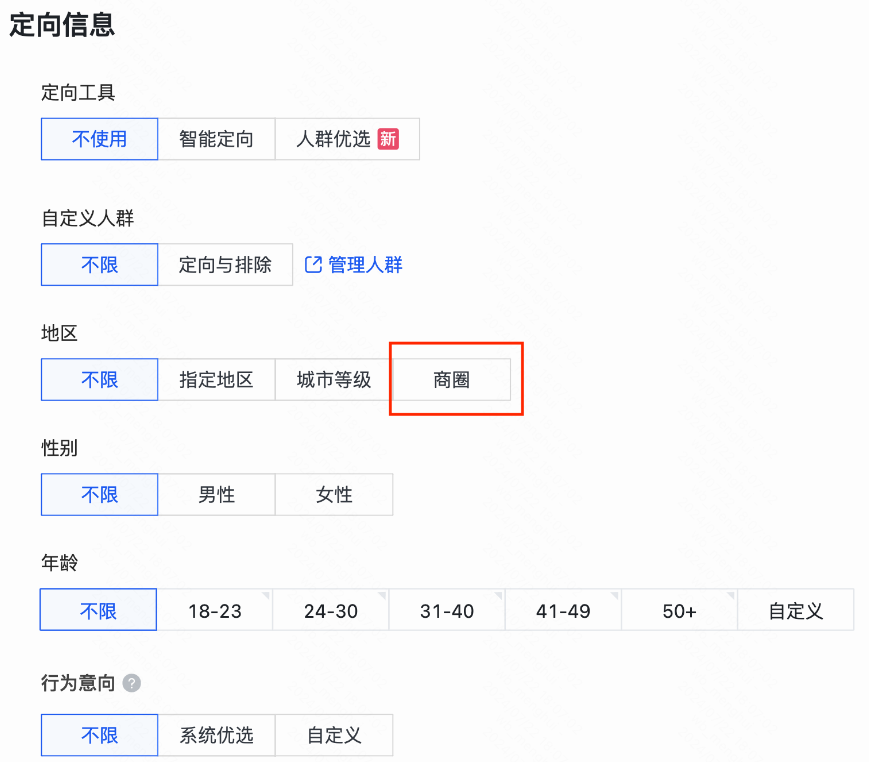This screenshot has height=762, width=869.
Task: Open 自定义 to customize age range
Action: point(795,609)
